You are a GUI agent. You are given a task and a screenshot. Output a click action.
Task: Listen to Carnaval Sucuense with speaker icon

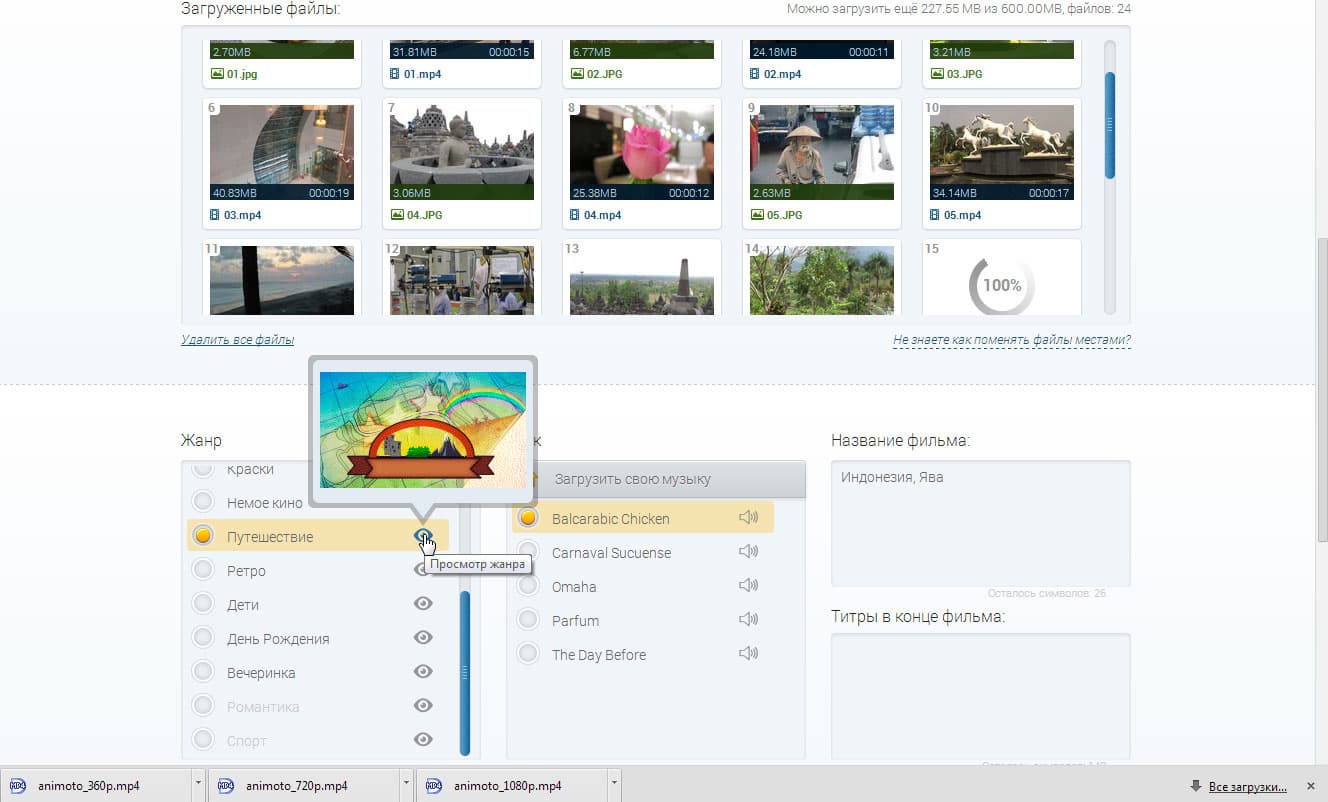(x=748, y=552)
